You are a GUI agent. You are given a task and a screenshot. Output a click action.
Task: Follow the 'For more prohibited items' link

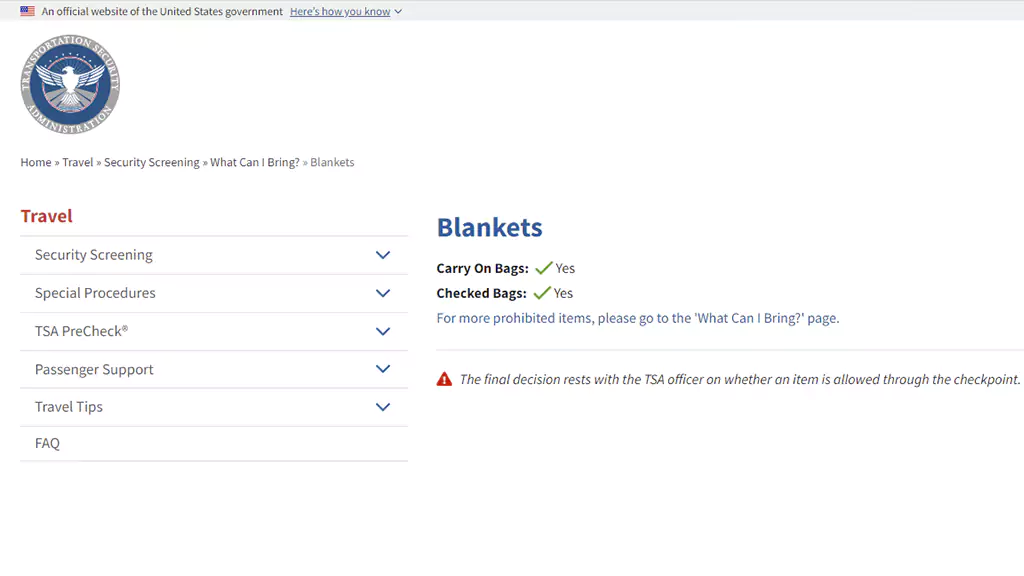click(637, 318)
